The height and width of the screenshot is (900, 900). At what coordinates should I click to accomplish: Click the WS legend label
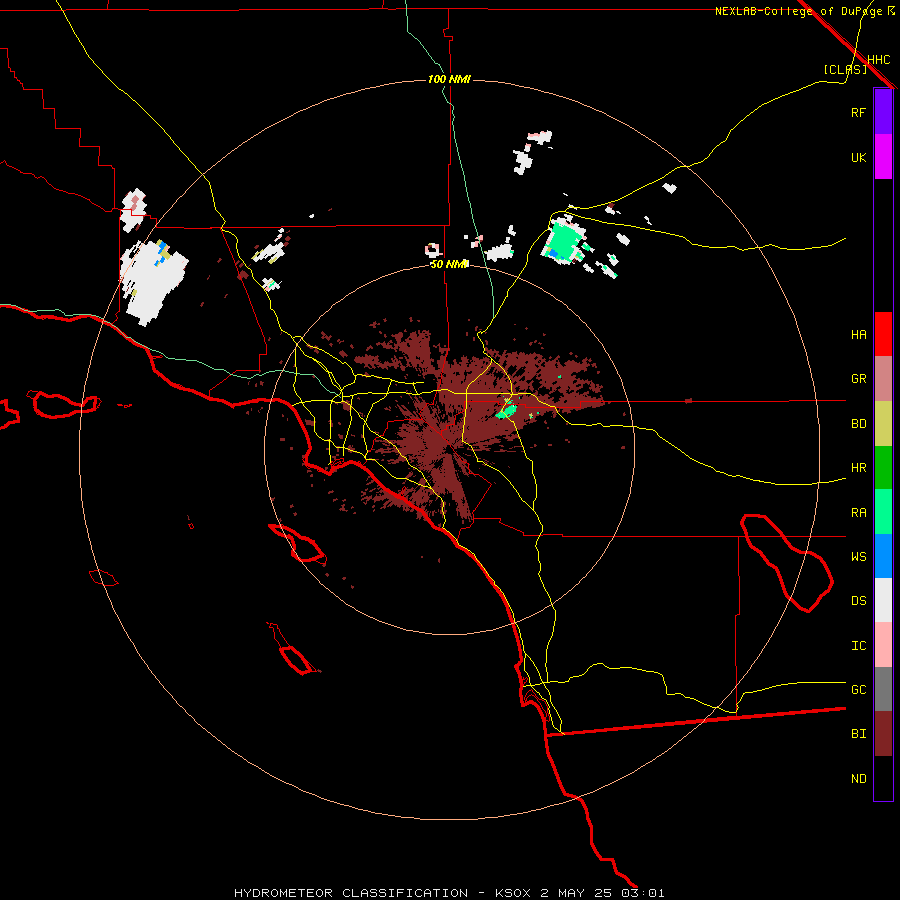click(858, 557)
